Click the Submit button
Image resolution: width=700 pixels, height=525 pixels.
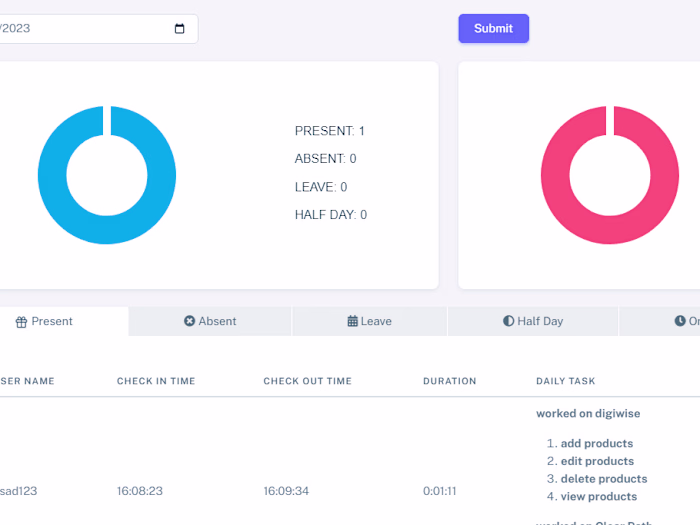point(494,29)
